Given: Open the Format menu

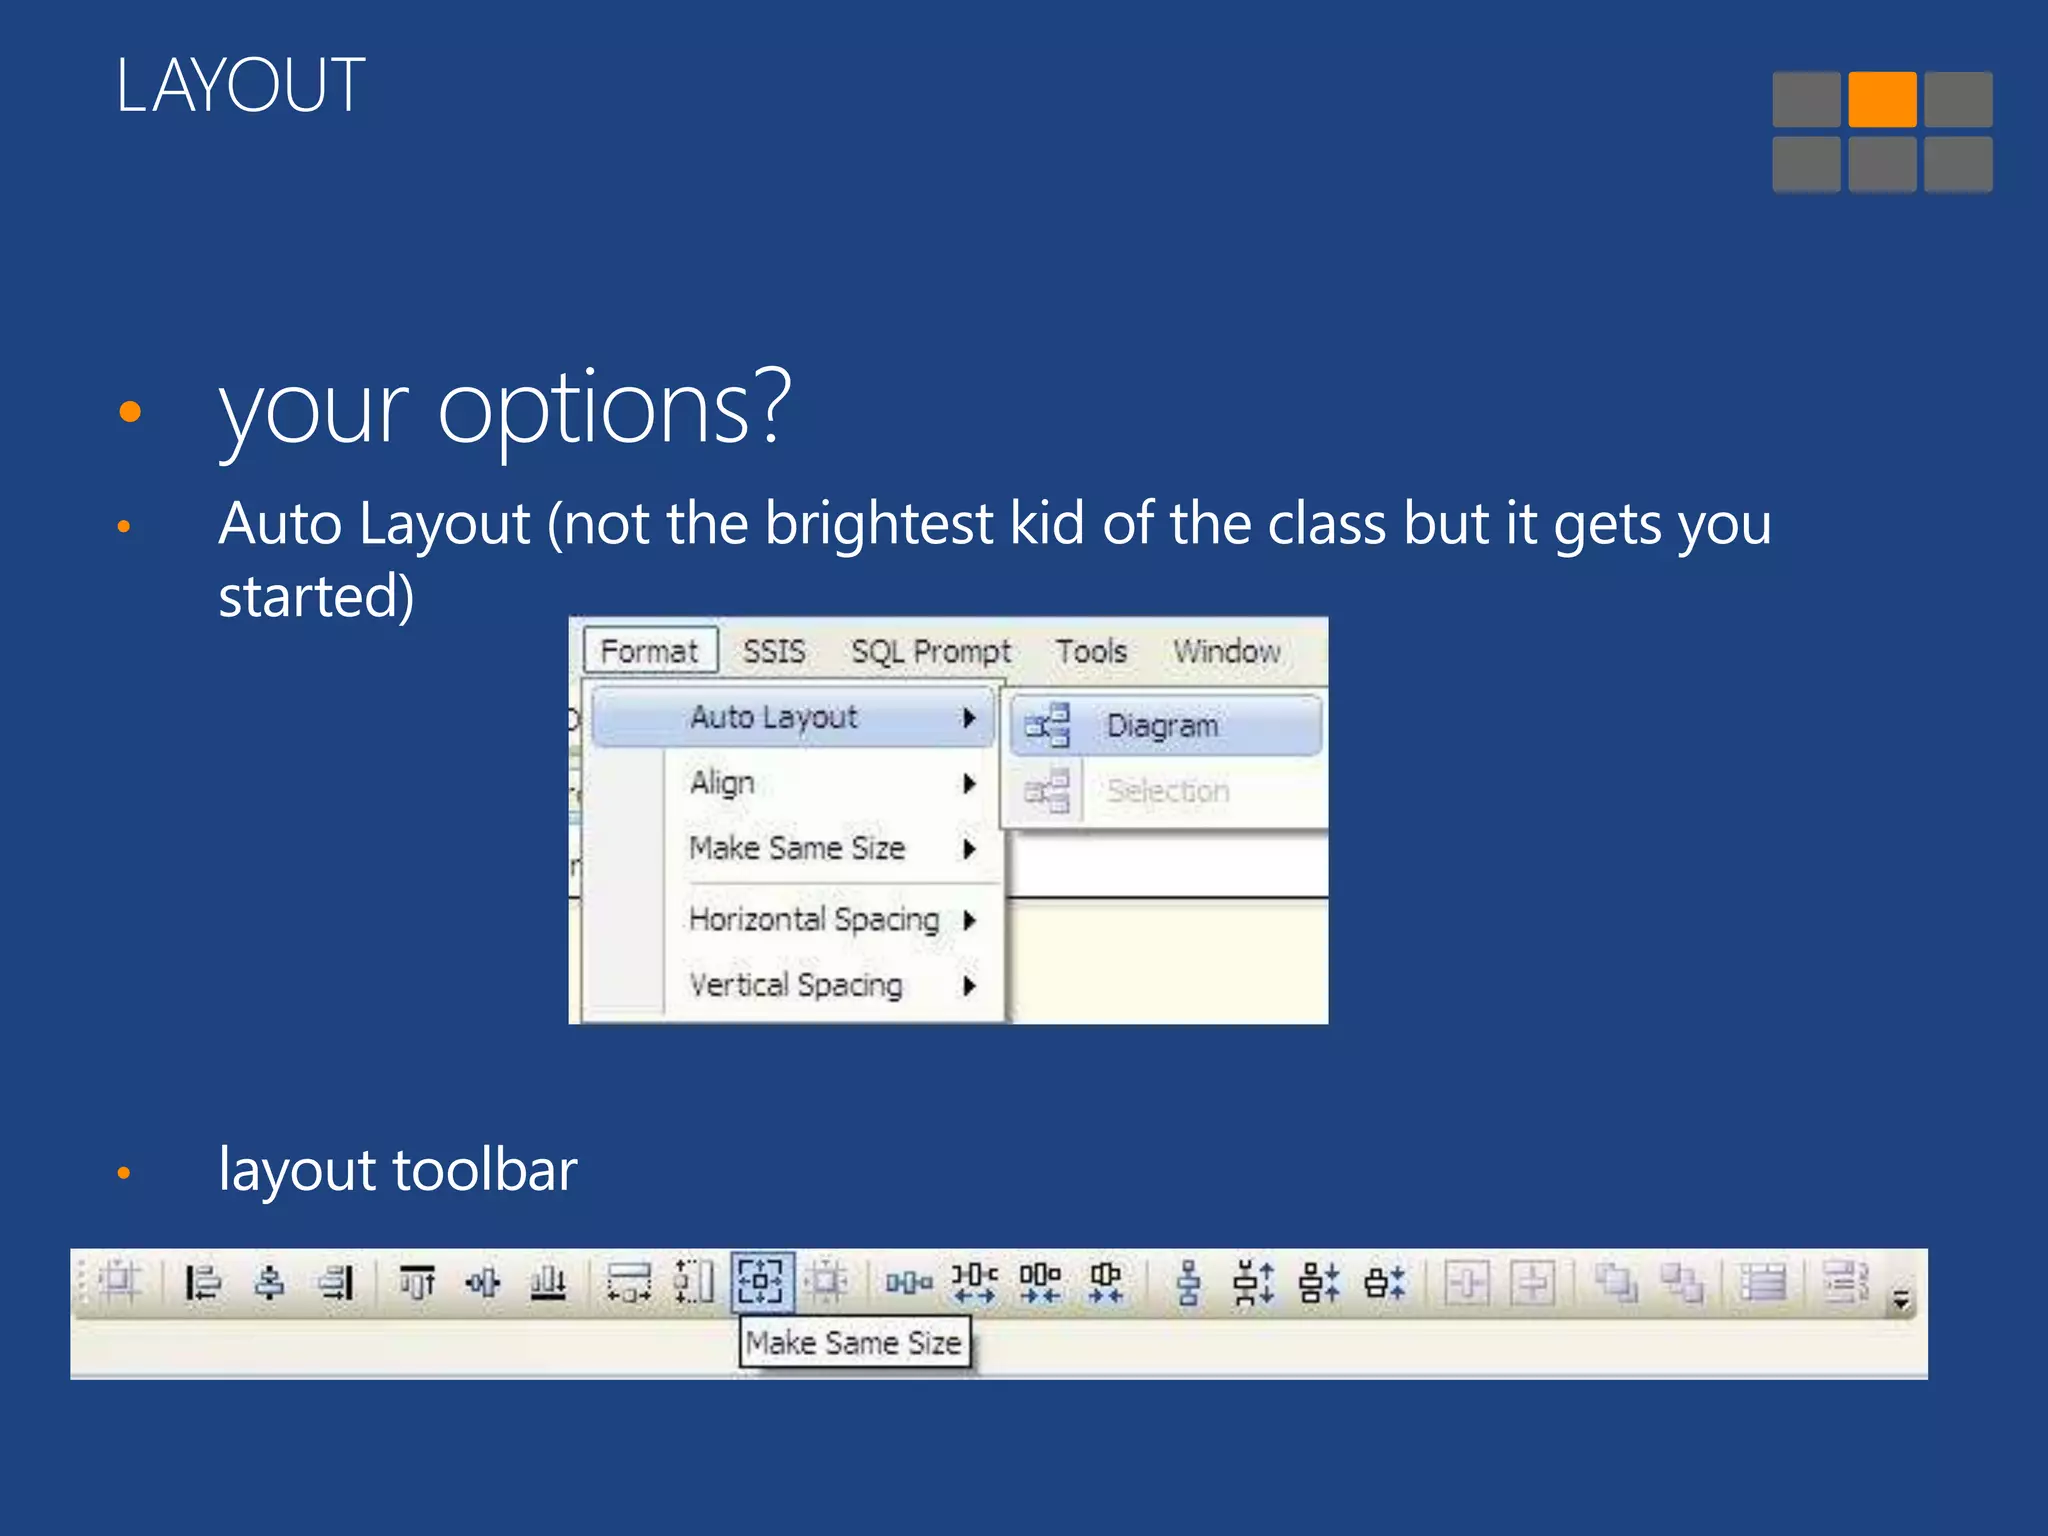Looking at the screenshot, I should tap(650, 651).
